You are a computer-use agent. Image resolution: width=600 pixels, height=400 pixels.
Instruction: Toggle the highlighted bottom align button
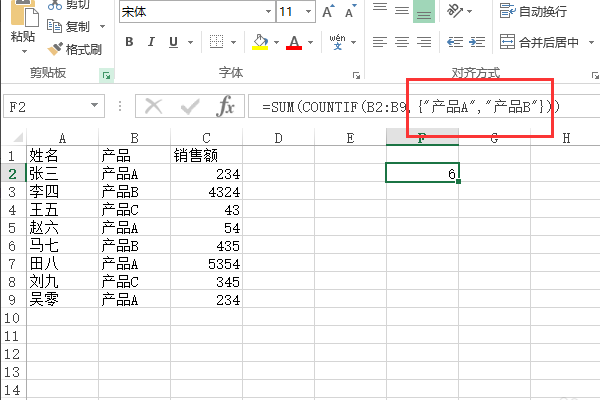click(x=424, y=11)
